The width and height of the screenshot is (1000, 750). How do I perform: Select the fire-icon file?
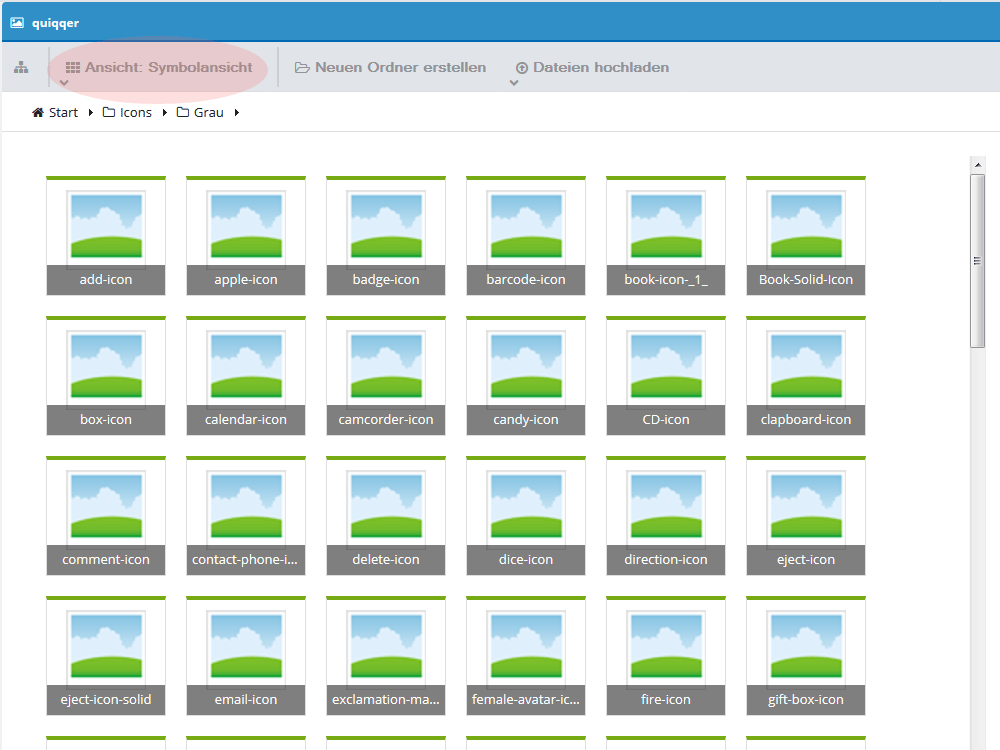pyautogui.click(x=666, y=656)
